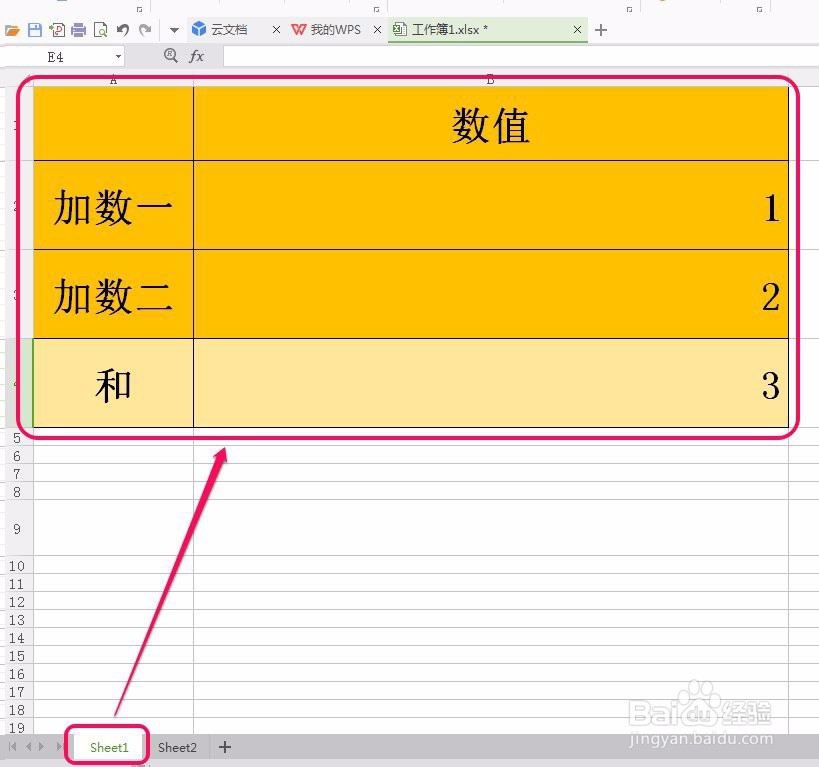This screenshot has height=767, width=819.
Task: Undo the last action
Action: (122, 30)
